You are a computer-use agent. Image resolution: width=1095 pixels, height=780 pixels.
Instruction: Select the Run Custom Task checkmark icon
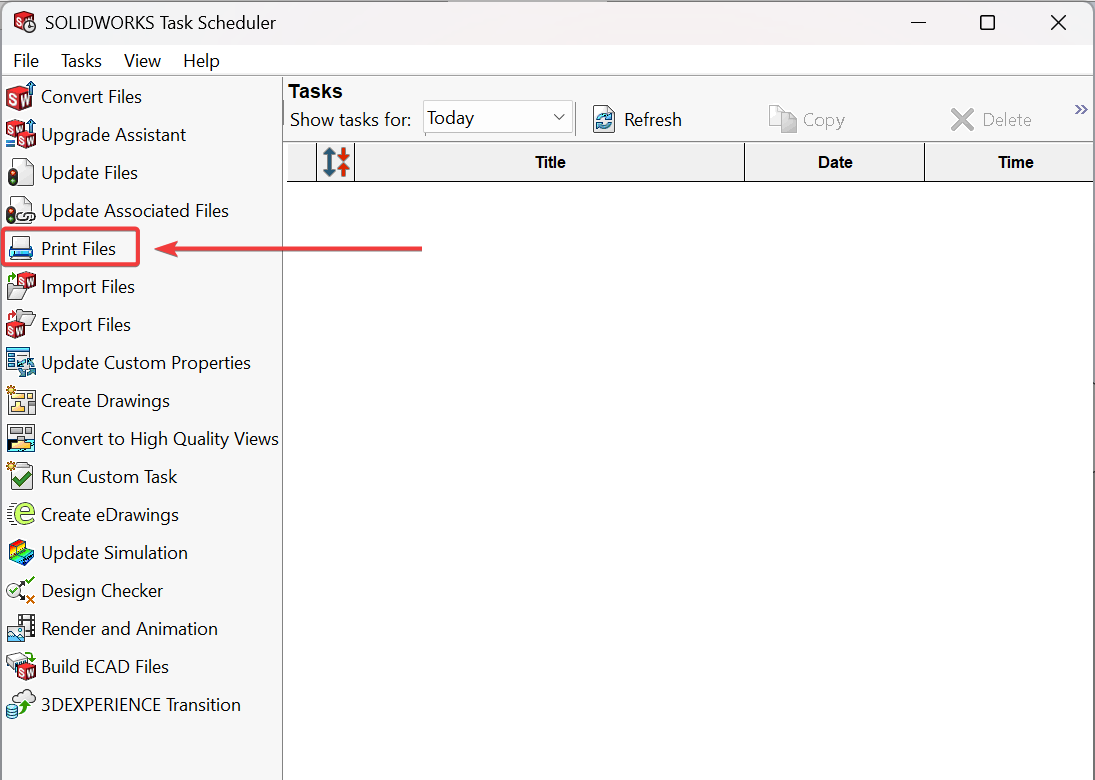[x=20, y=476]
